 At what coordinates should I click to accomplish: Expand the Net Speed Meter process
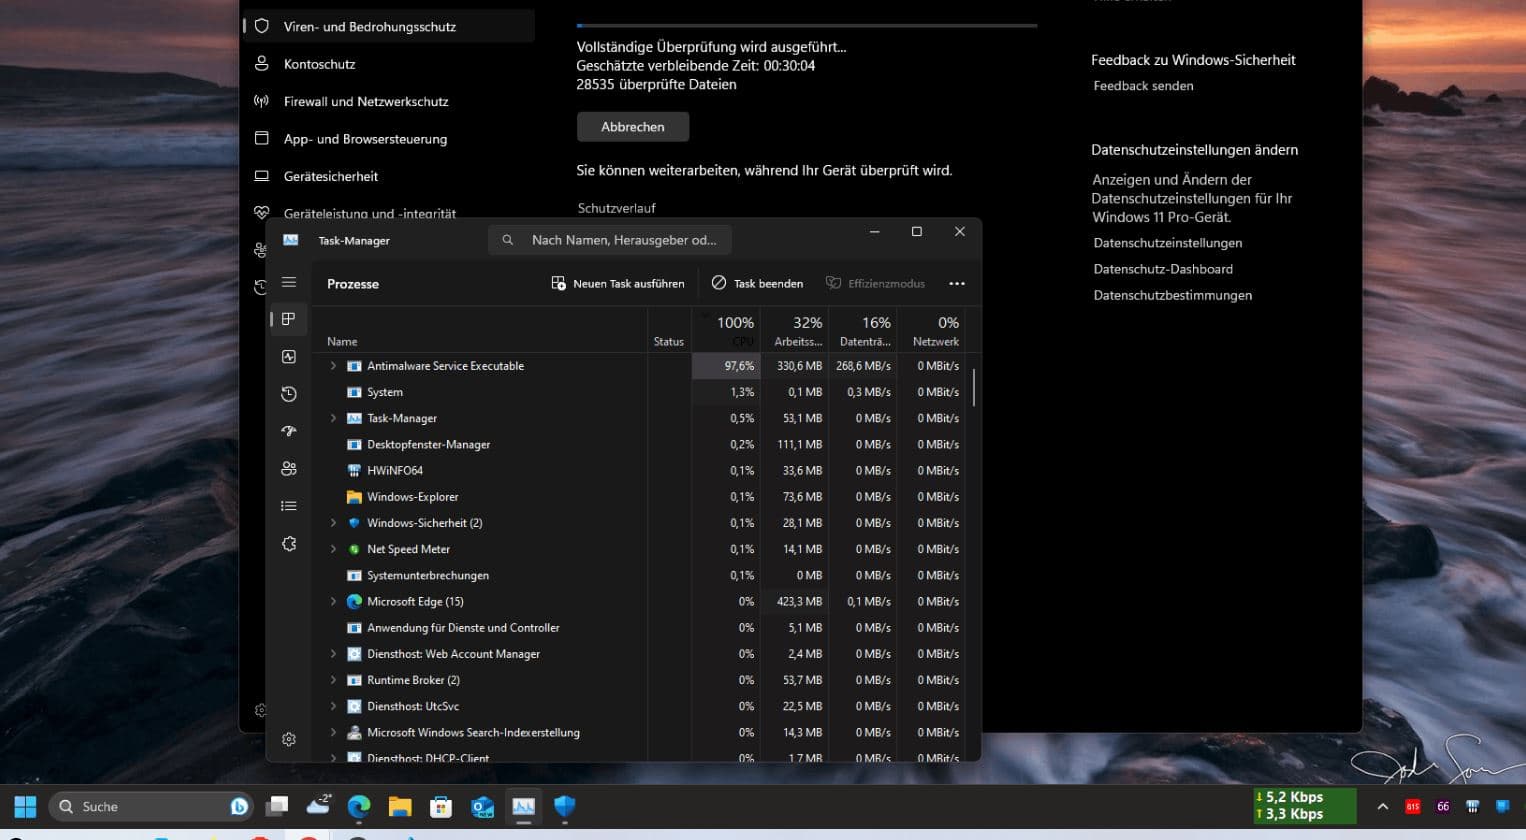pos(333,549)
